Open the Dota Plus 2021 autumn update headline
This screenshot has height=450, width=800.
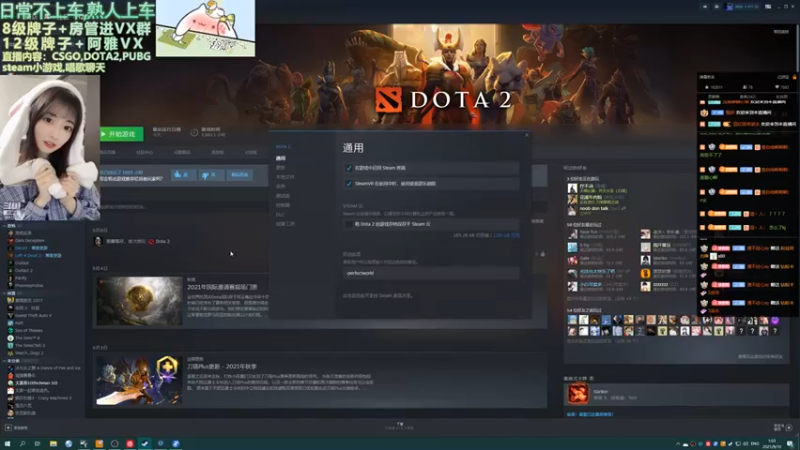[x=221, y=366]
